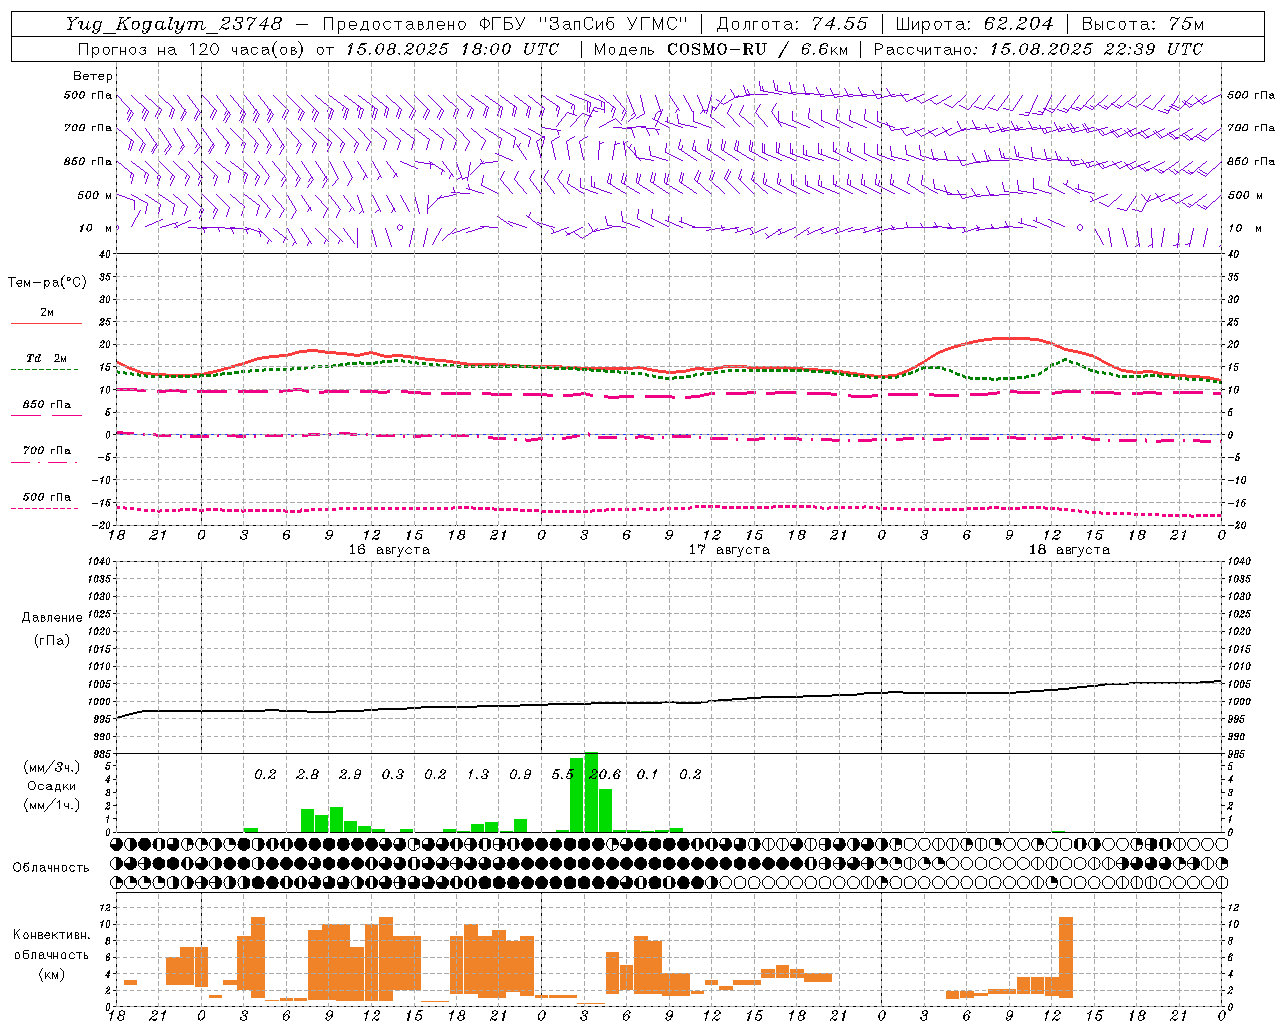Select the 'Рассчитано: 15.08.2025 22:39 UTC' text
Image resolution: width=1280 pixels, height=1024 pixels.
pos(1038,49)
